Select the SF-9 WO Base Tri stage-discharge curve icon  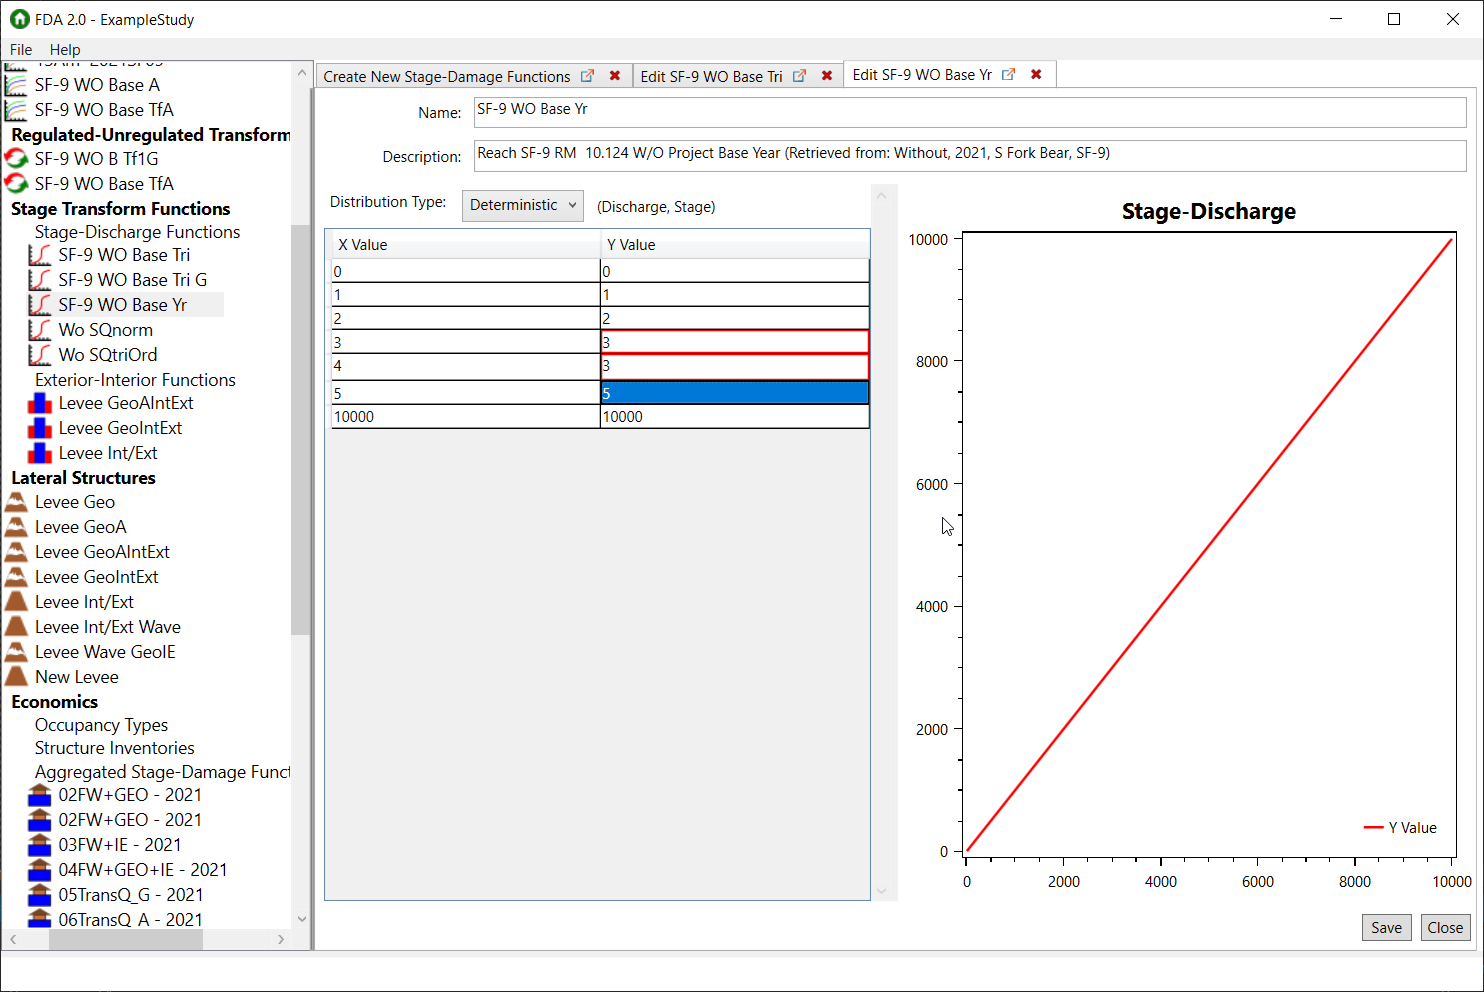(40, 255)
